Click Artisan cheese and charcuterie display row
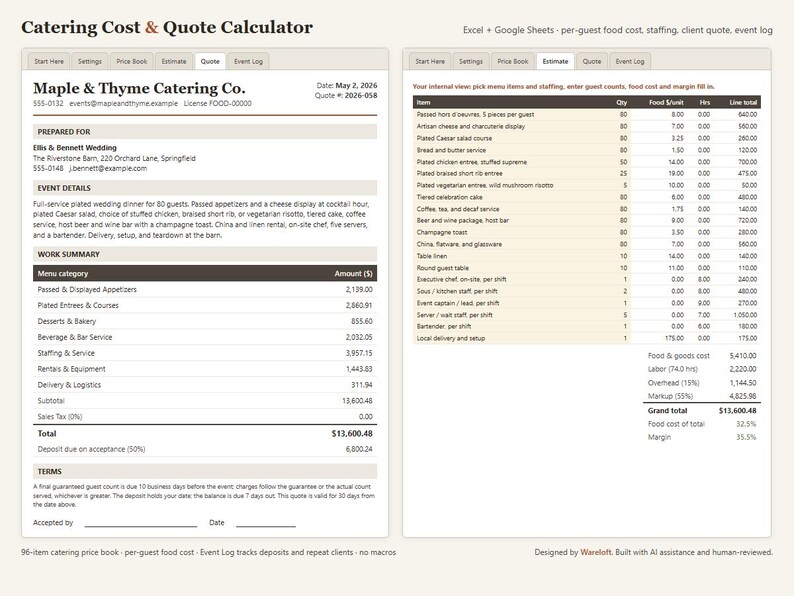Viewport: 794px width, 596px height. (x=586, y=126)
